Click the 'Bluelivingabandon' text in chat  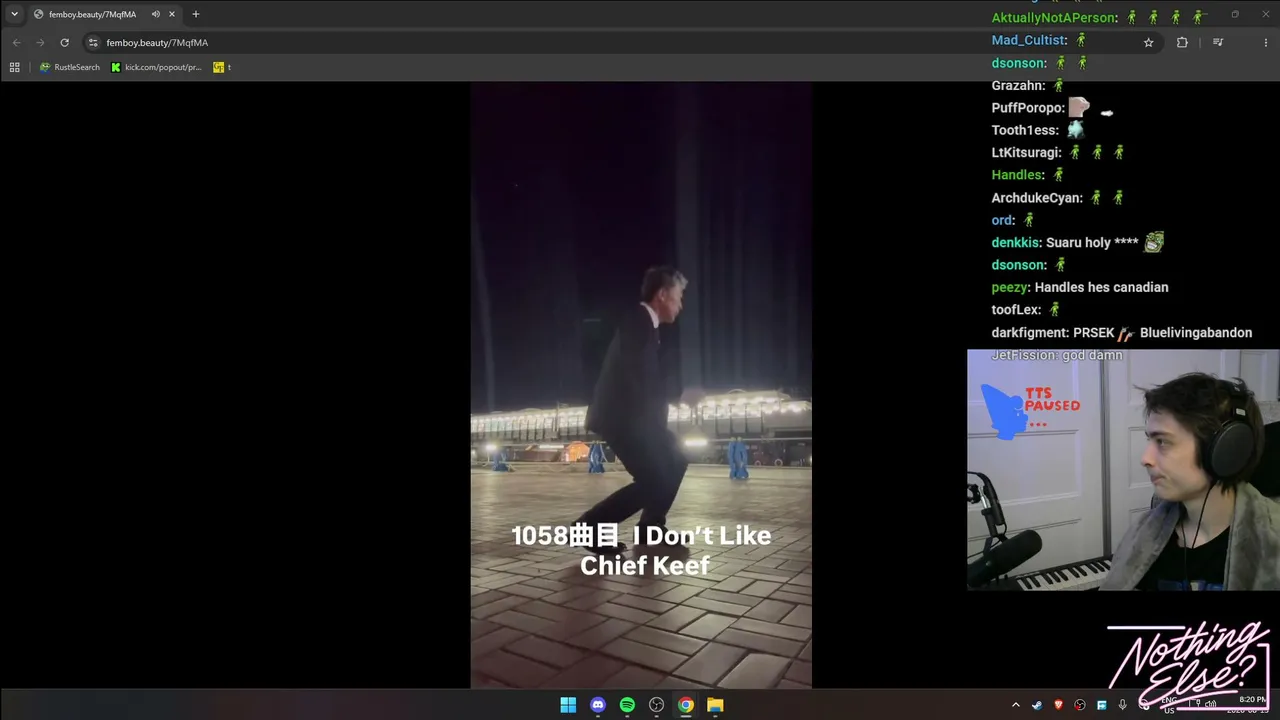pyautogui.click(x=1196, y=333)
